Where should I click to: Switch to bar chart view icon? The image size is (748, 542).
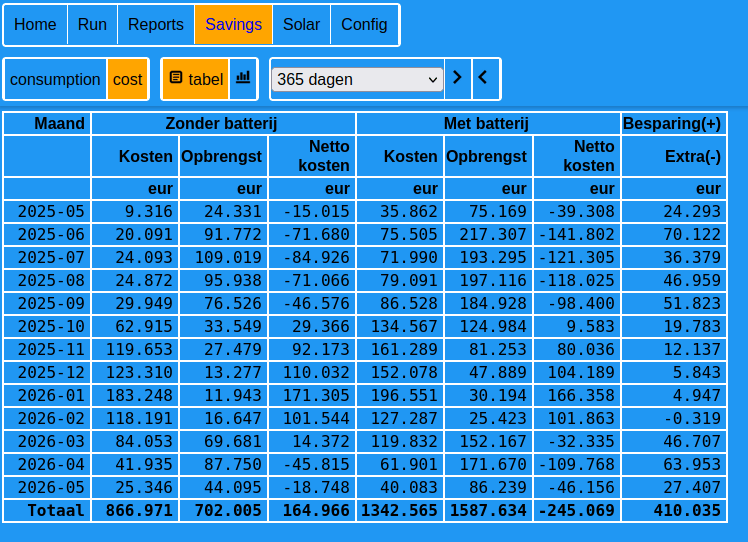[x=243, y=79]
